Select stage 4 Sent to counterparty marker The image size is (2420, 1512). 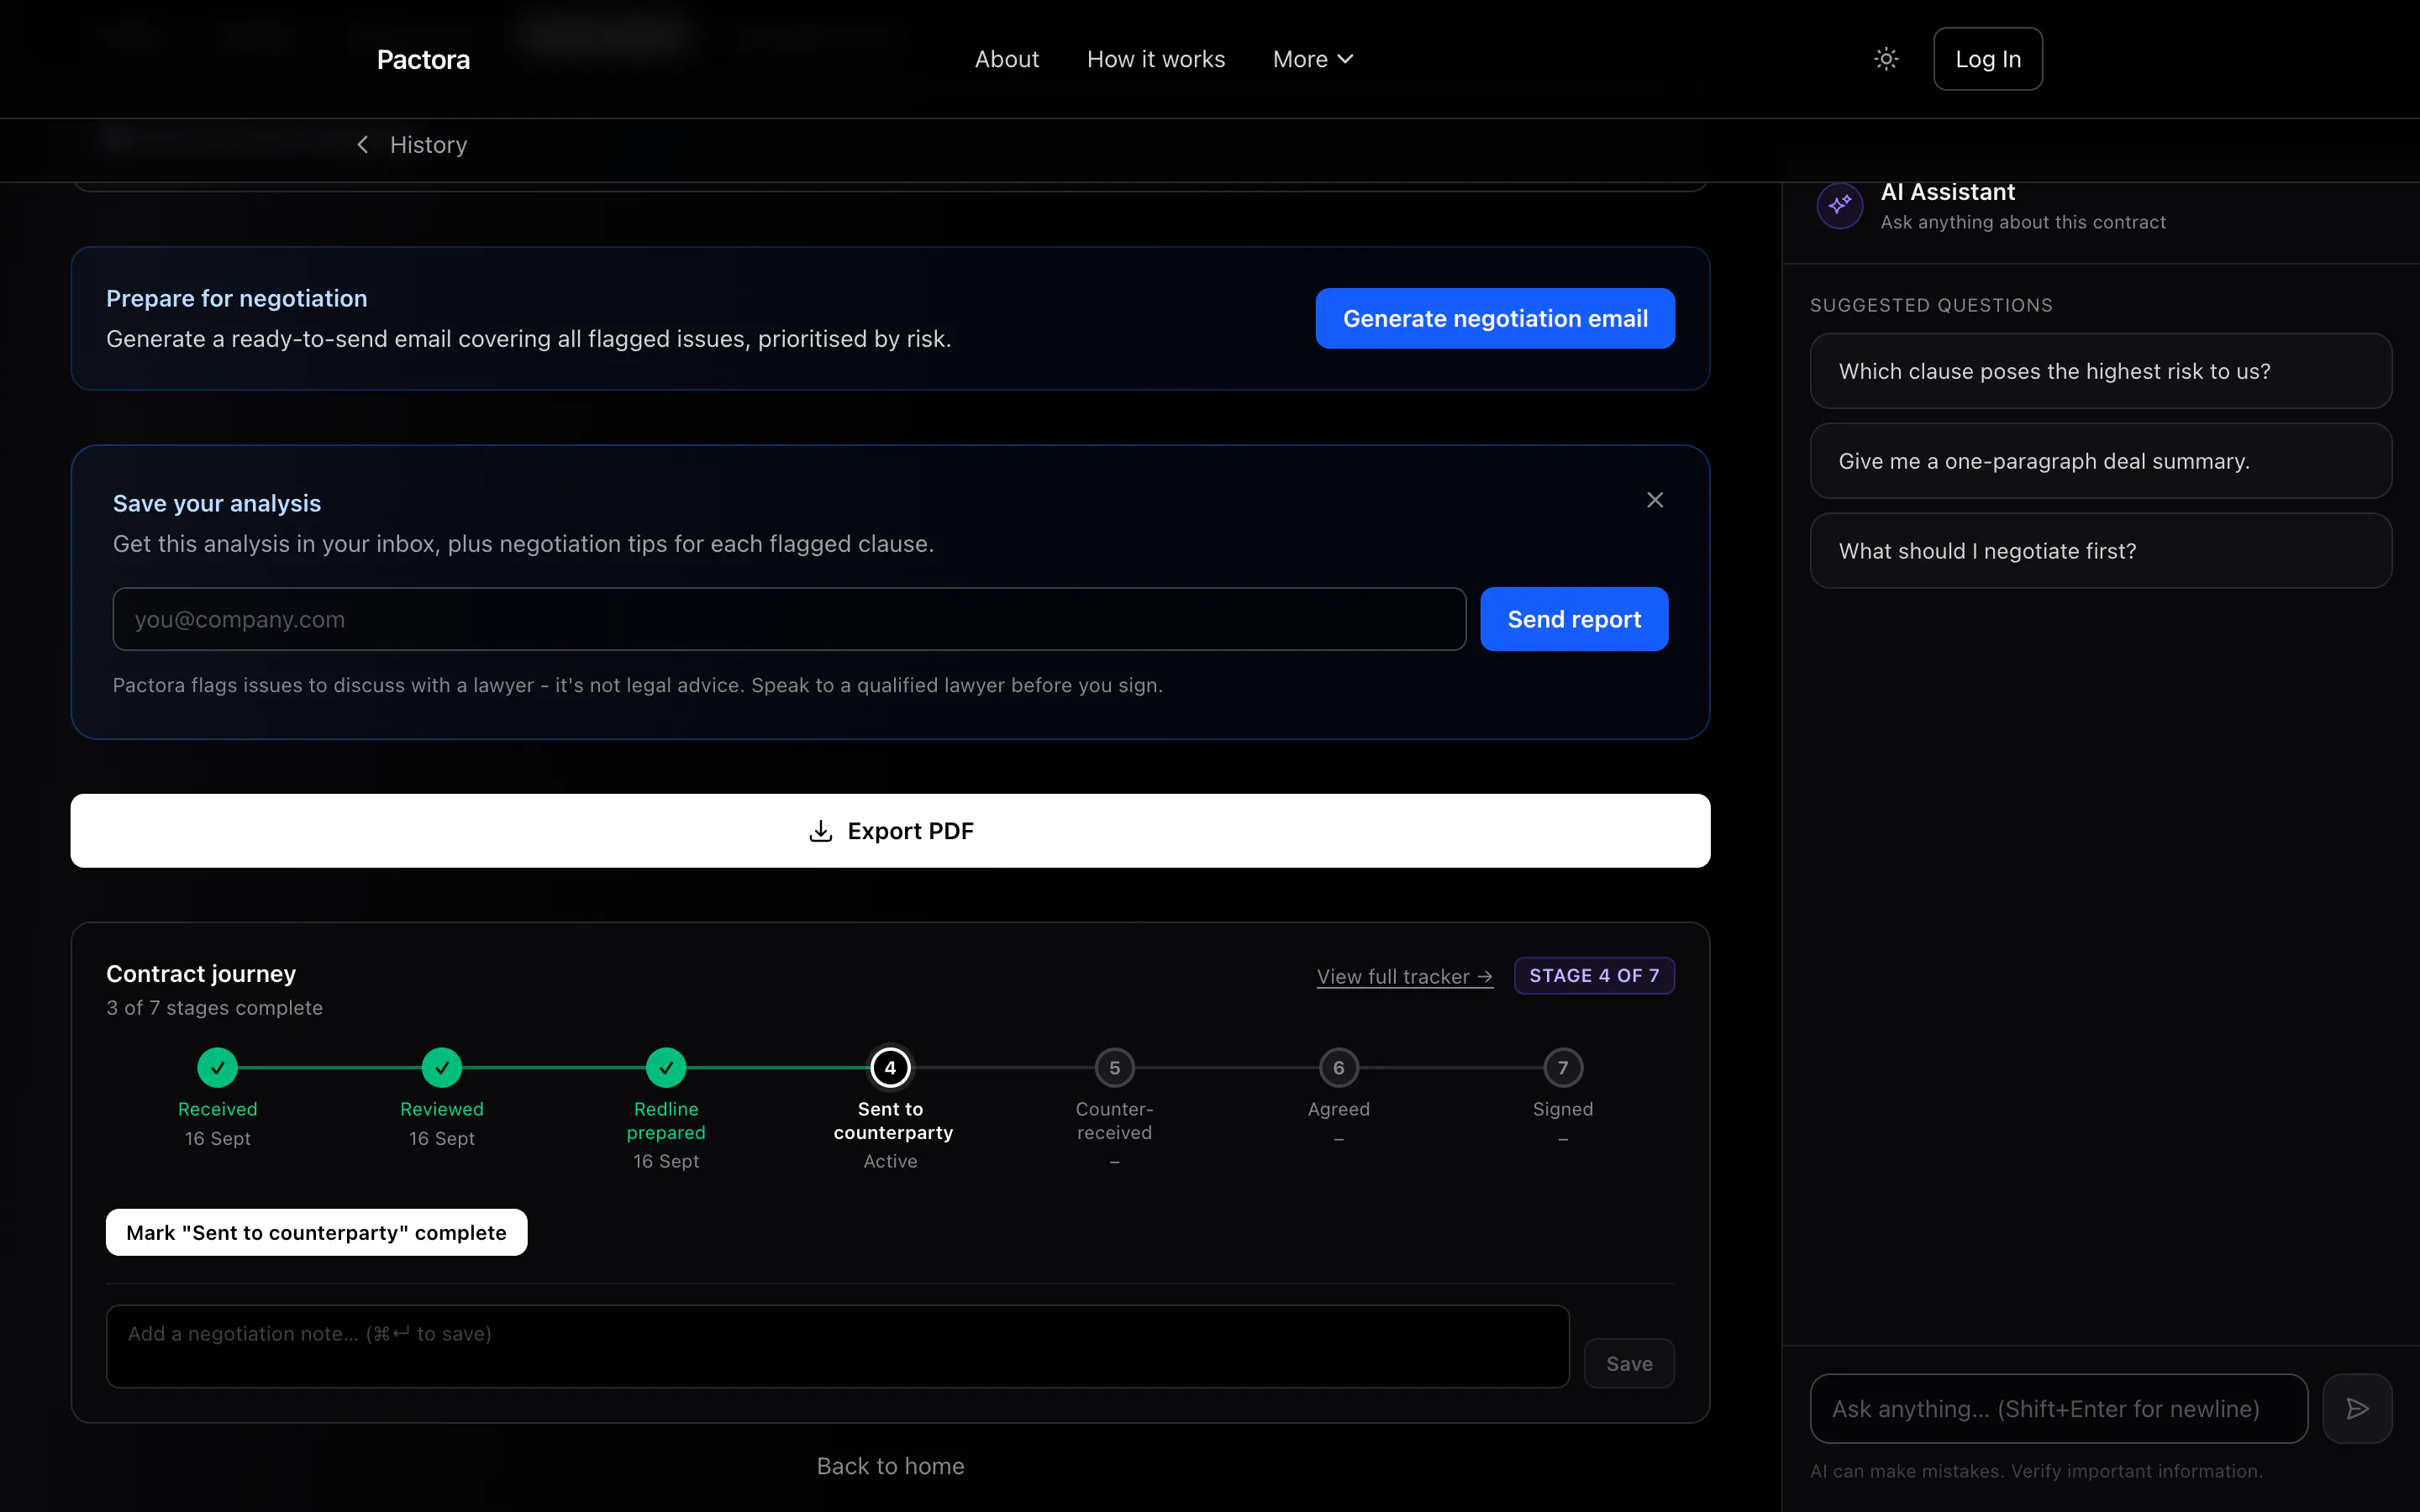pyautogui.click(x=890, y=1067)
